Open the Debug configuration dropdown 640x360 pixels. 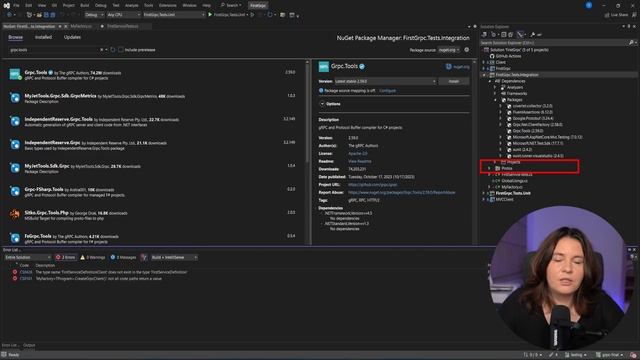(x=94, y=15)
